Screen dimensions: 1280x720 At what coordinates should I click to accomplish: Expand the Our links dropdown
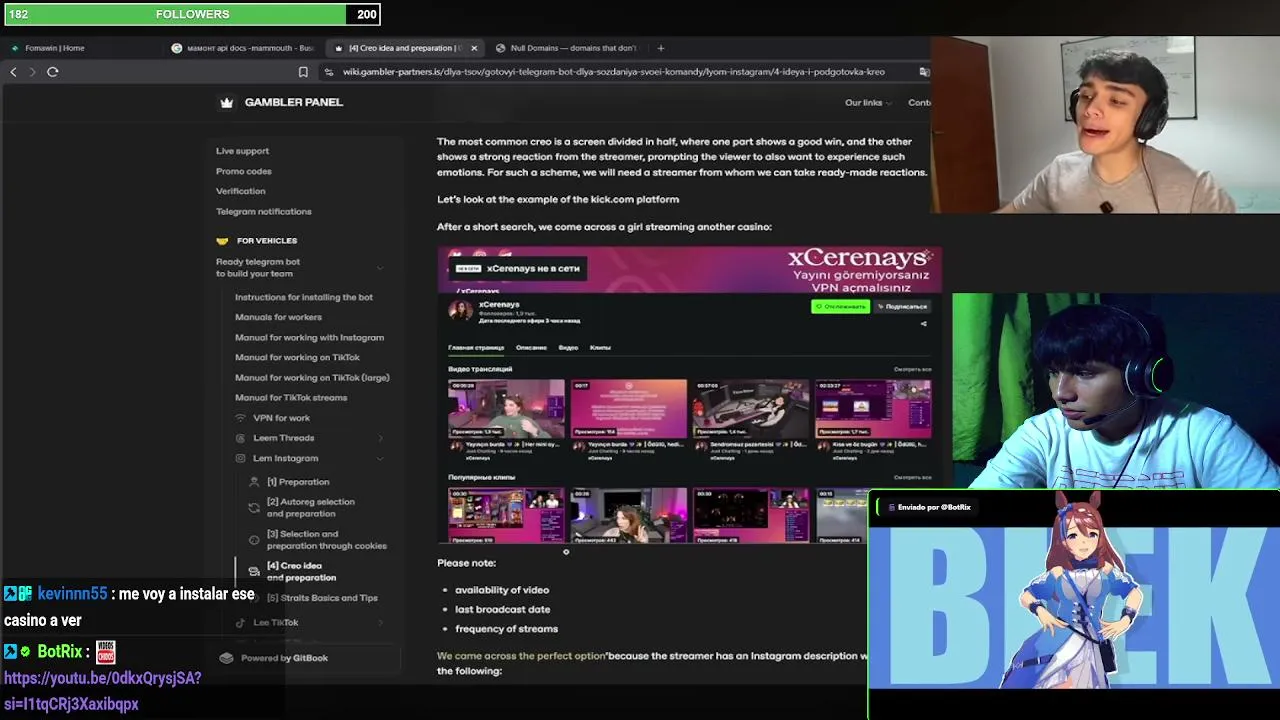click(868, 102)
